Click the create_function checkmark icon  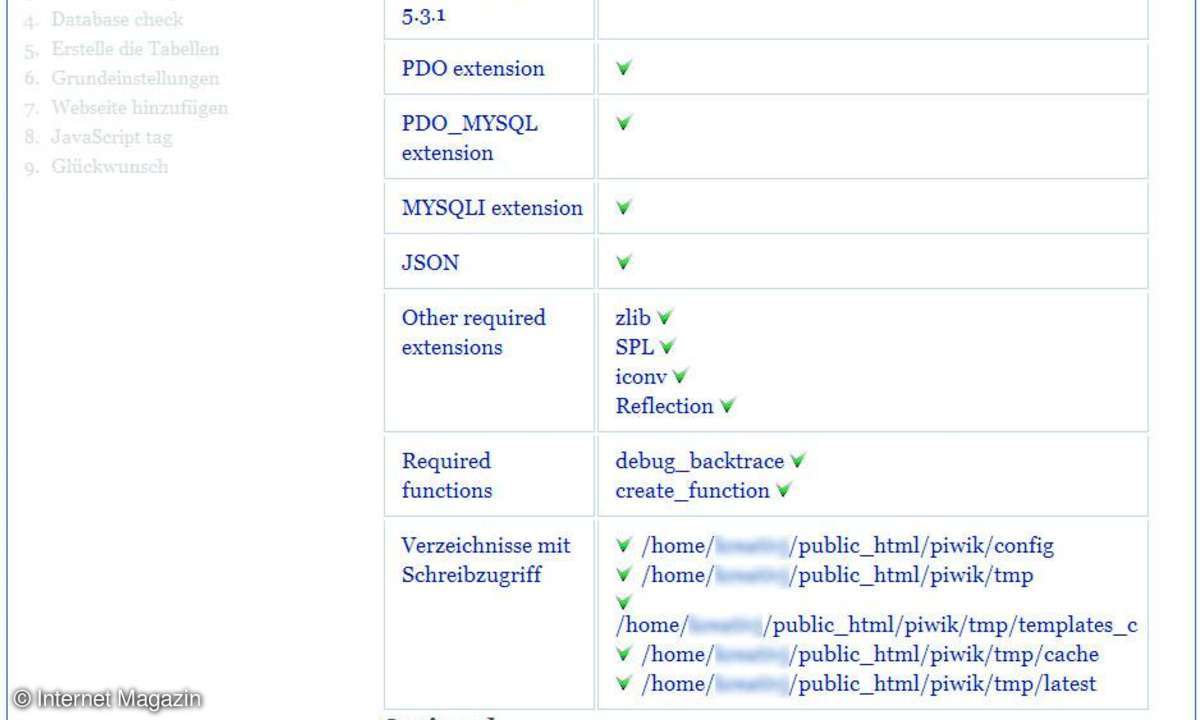pos(784,491)
